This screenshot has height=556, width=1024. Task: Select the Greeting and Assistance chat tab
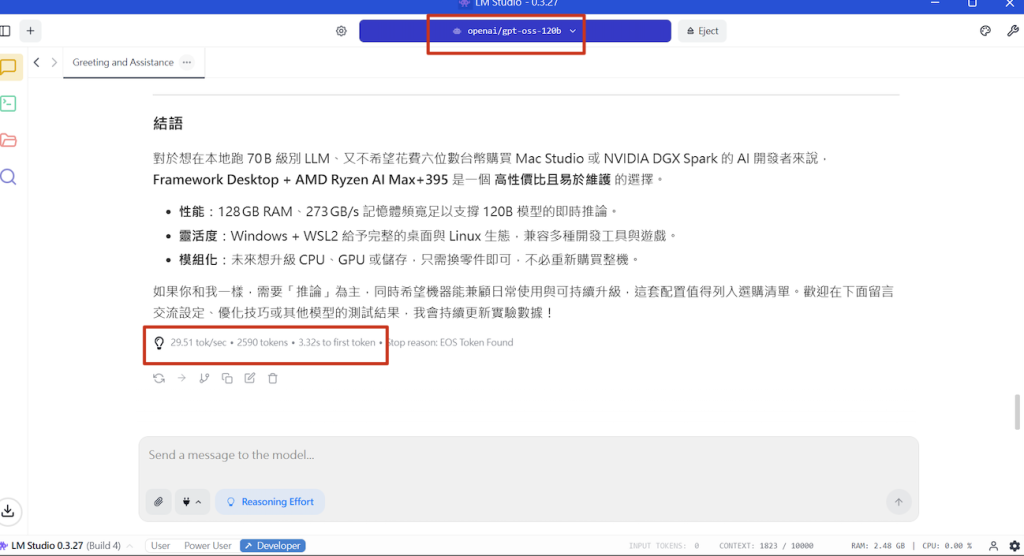[123, 62]
